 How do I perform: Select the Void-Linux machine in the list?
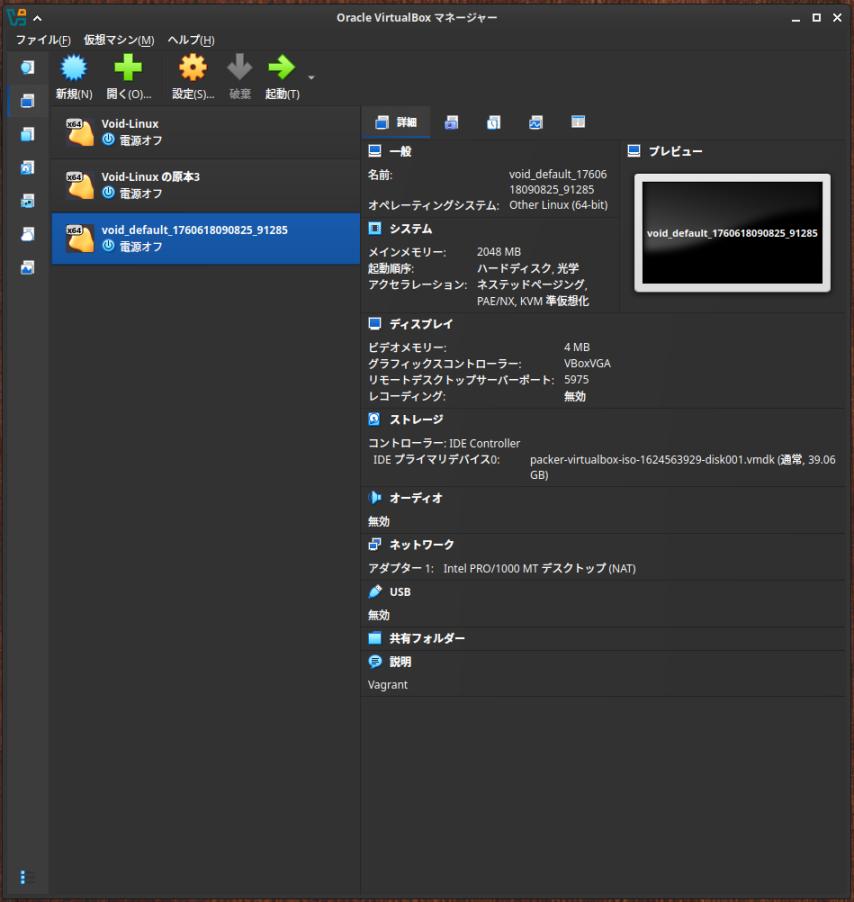(205, 132)
